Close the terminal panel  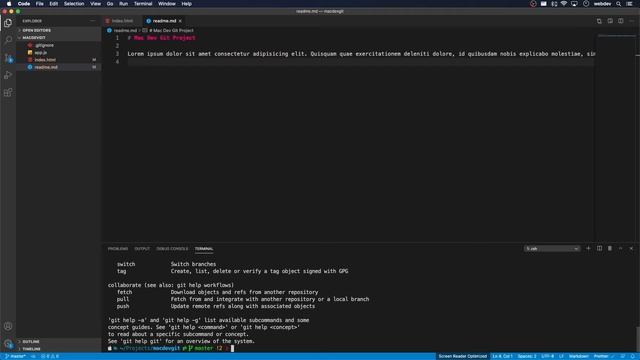(x=631, y=248)
